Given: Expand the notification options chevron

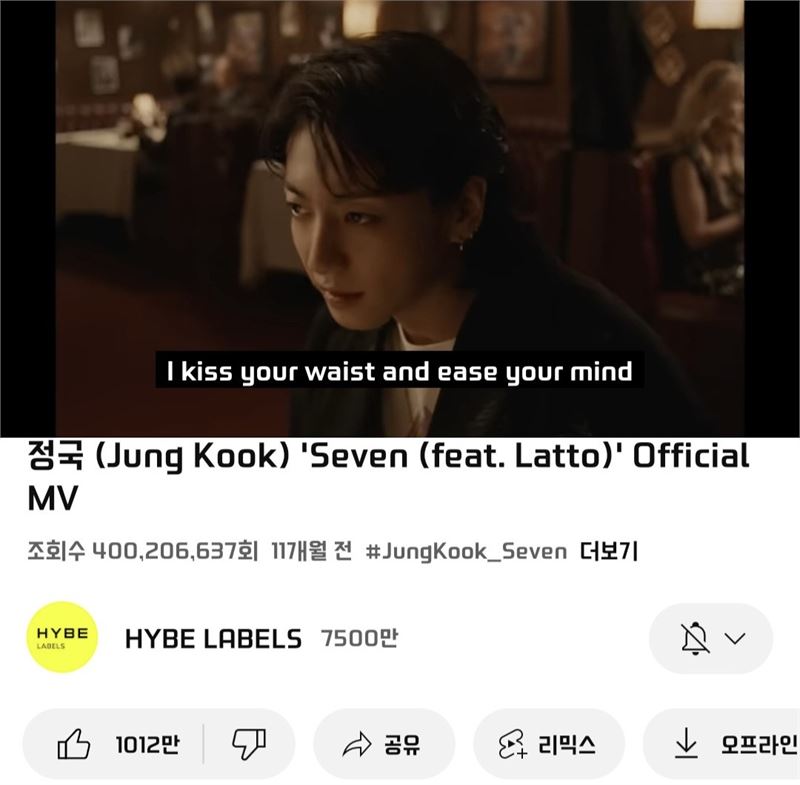Looking at the screenshot, I should coord(735,639).
